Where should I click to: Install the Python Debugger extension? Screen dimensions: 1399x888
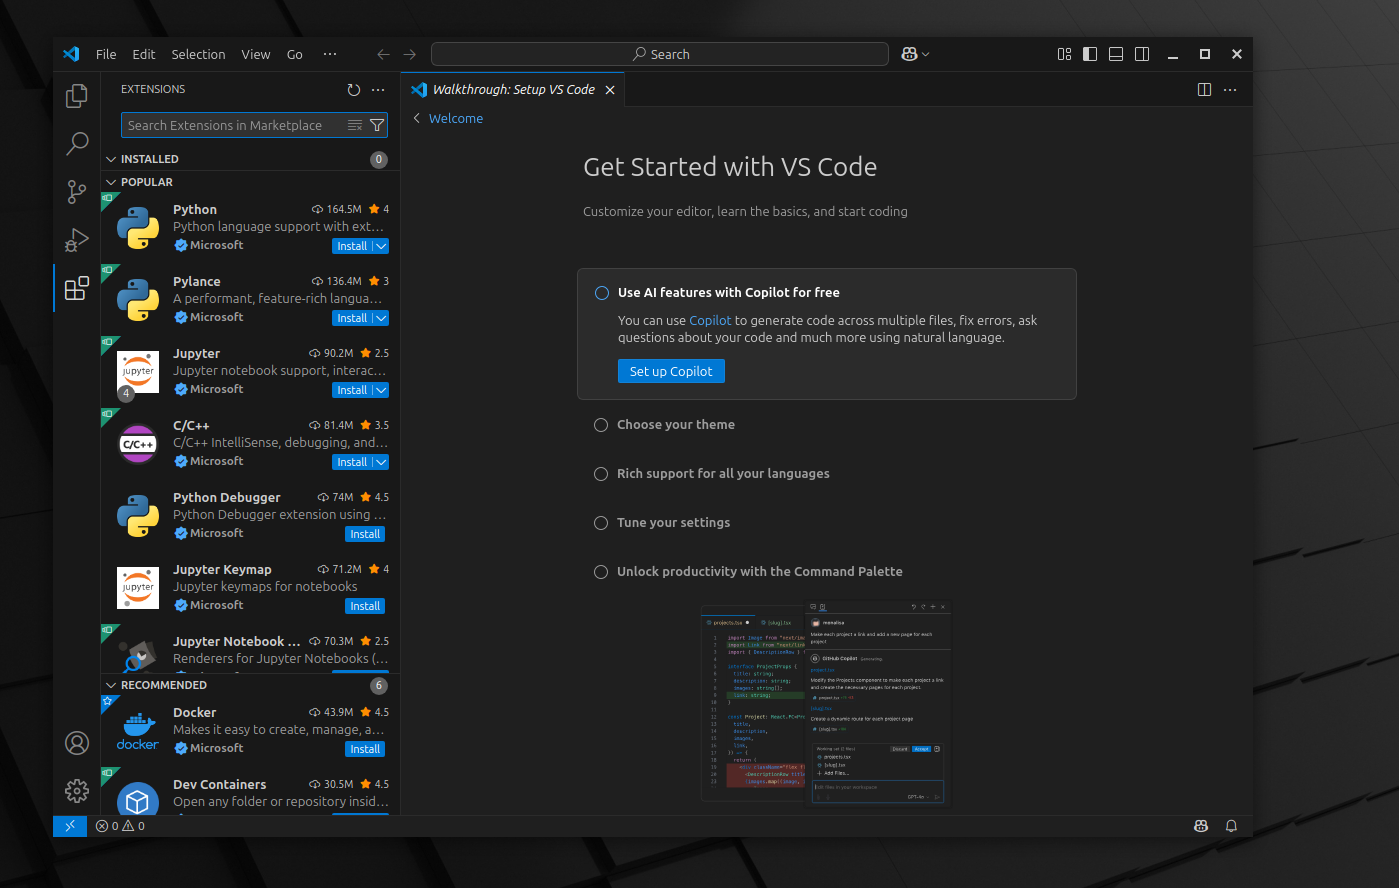[365, 534]
